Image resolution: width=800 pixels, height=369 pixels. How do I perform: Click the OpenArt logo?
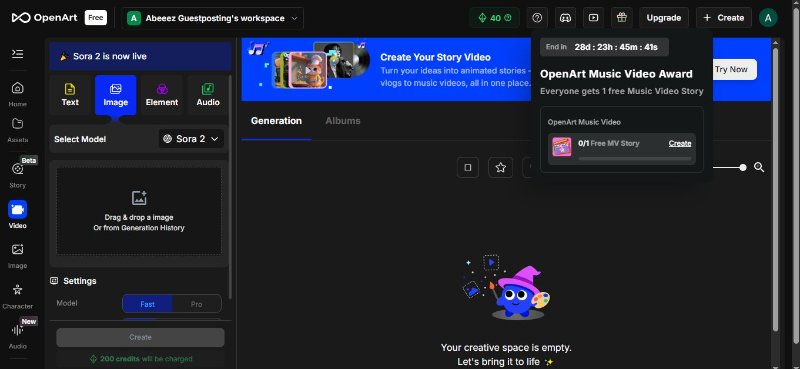tap(44, 18)
